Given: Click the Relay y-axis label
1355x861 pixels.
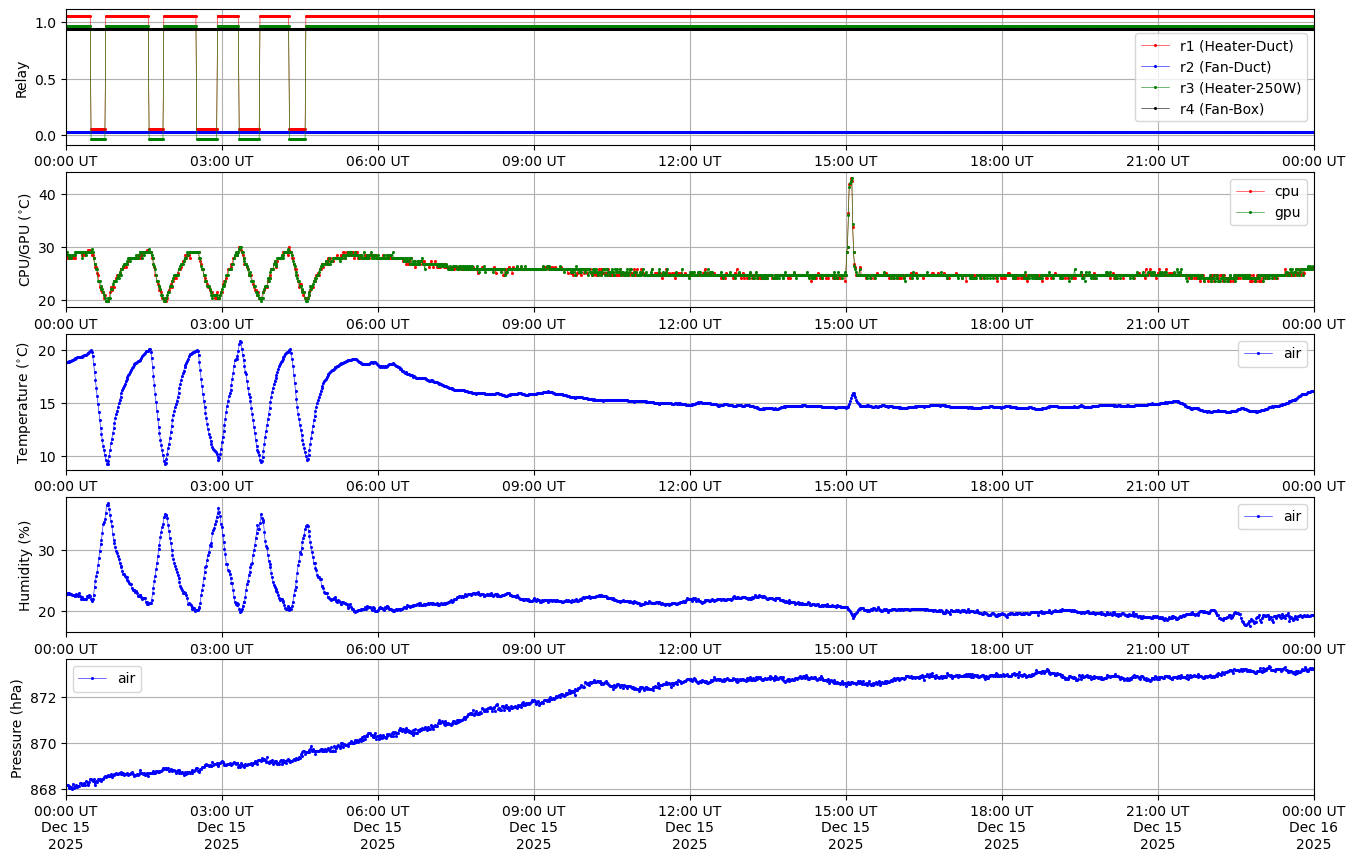Looking at the screenshot, I should pos(21,79).
